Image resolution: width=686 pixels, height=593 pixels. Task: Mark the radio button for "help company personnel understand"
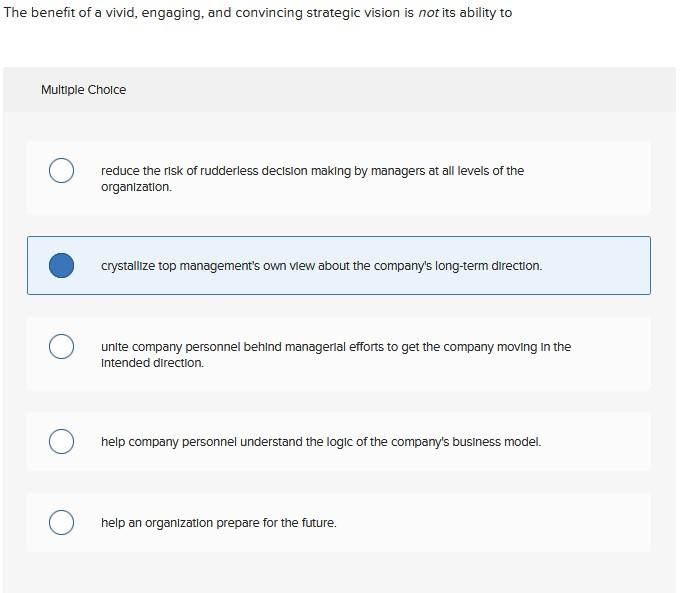click(x=61, y=441)
